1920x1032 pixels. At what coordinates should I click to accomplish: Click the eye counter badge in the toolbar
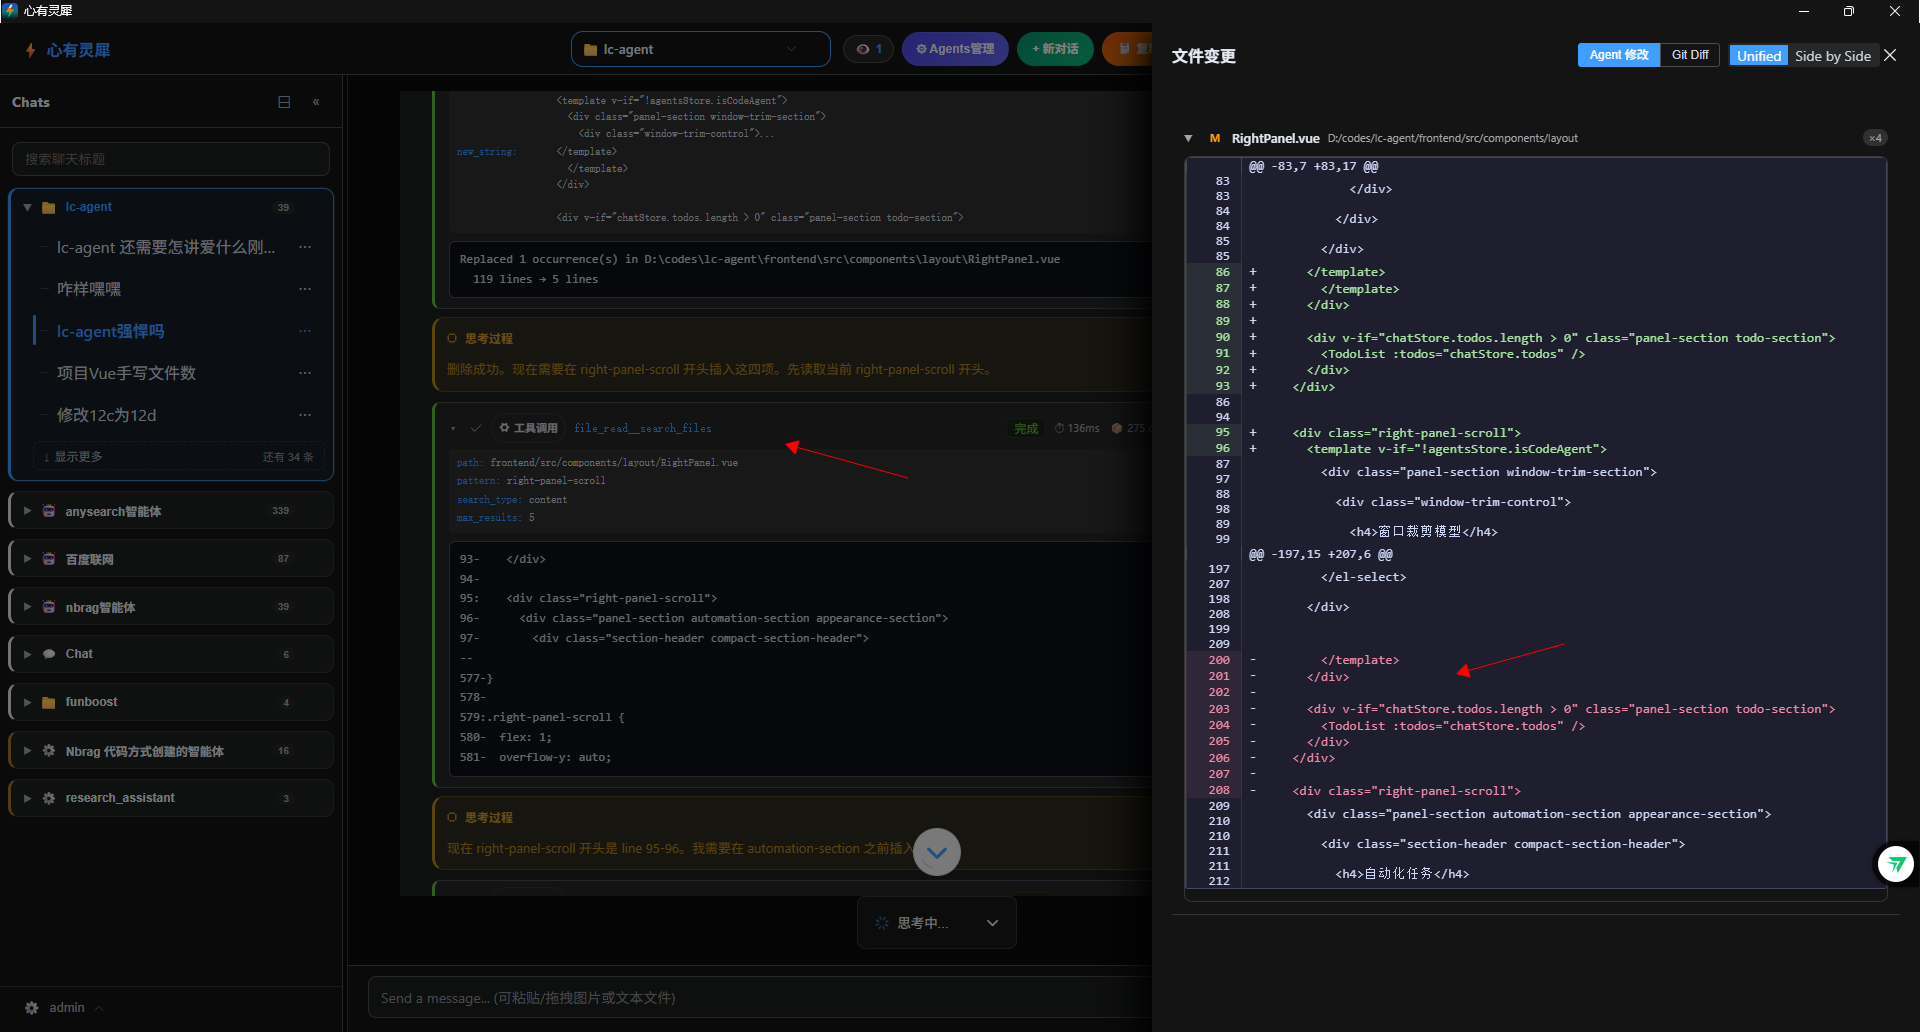pos(868,49)
